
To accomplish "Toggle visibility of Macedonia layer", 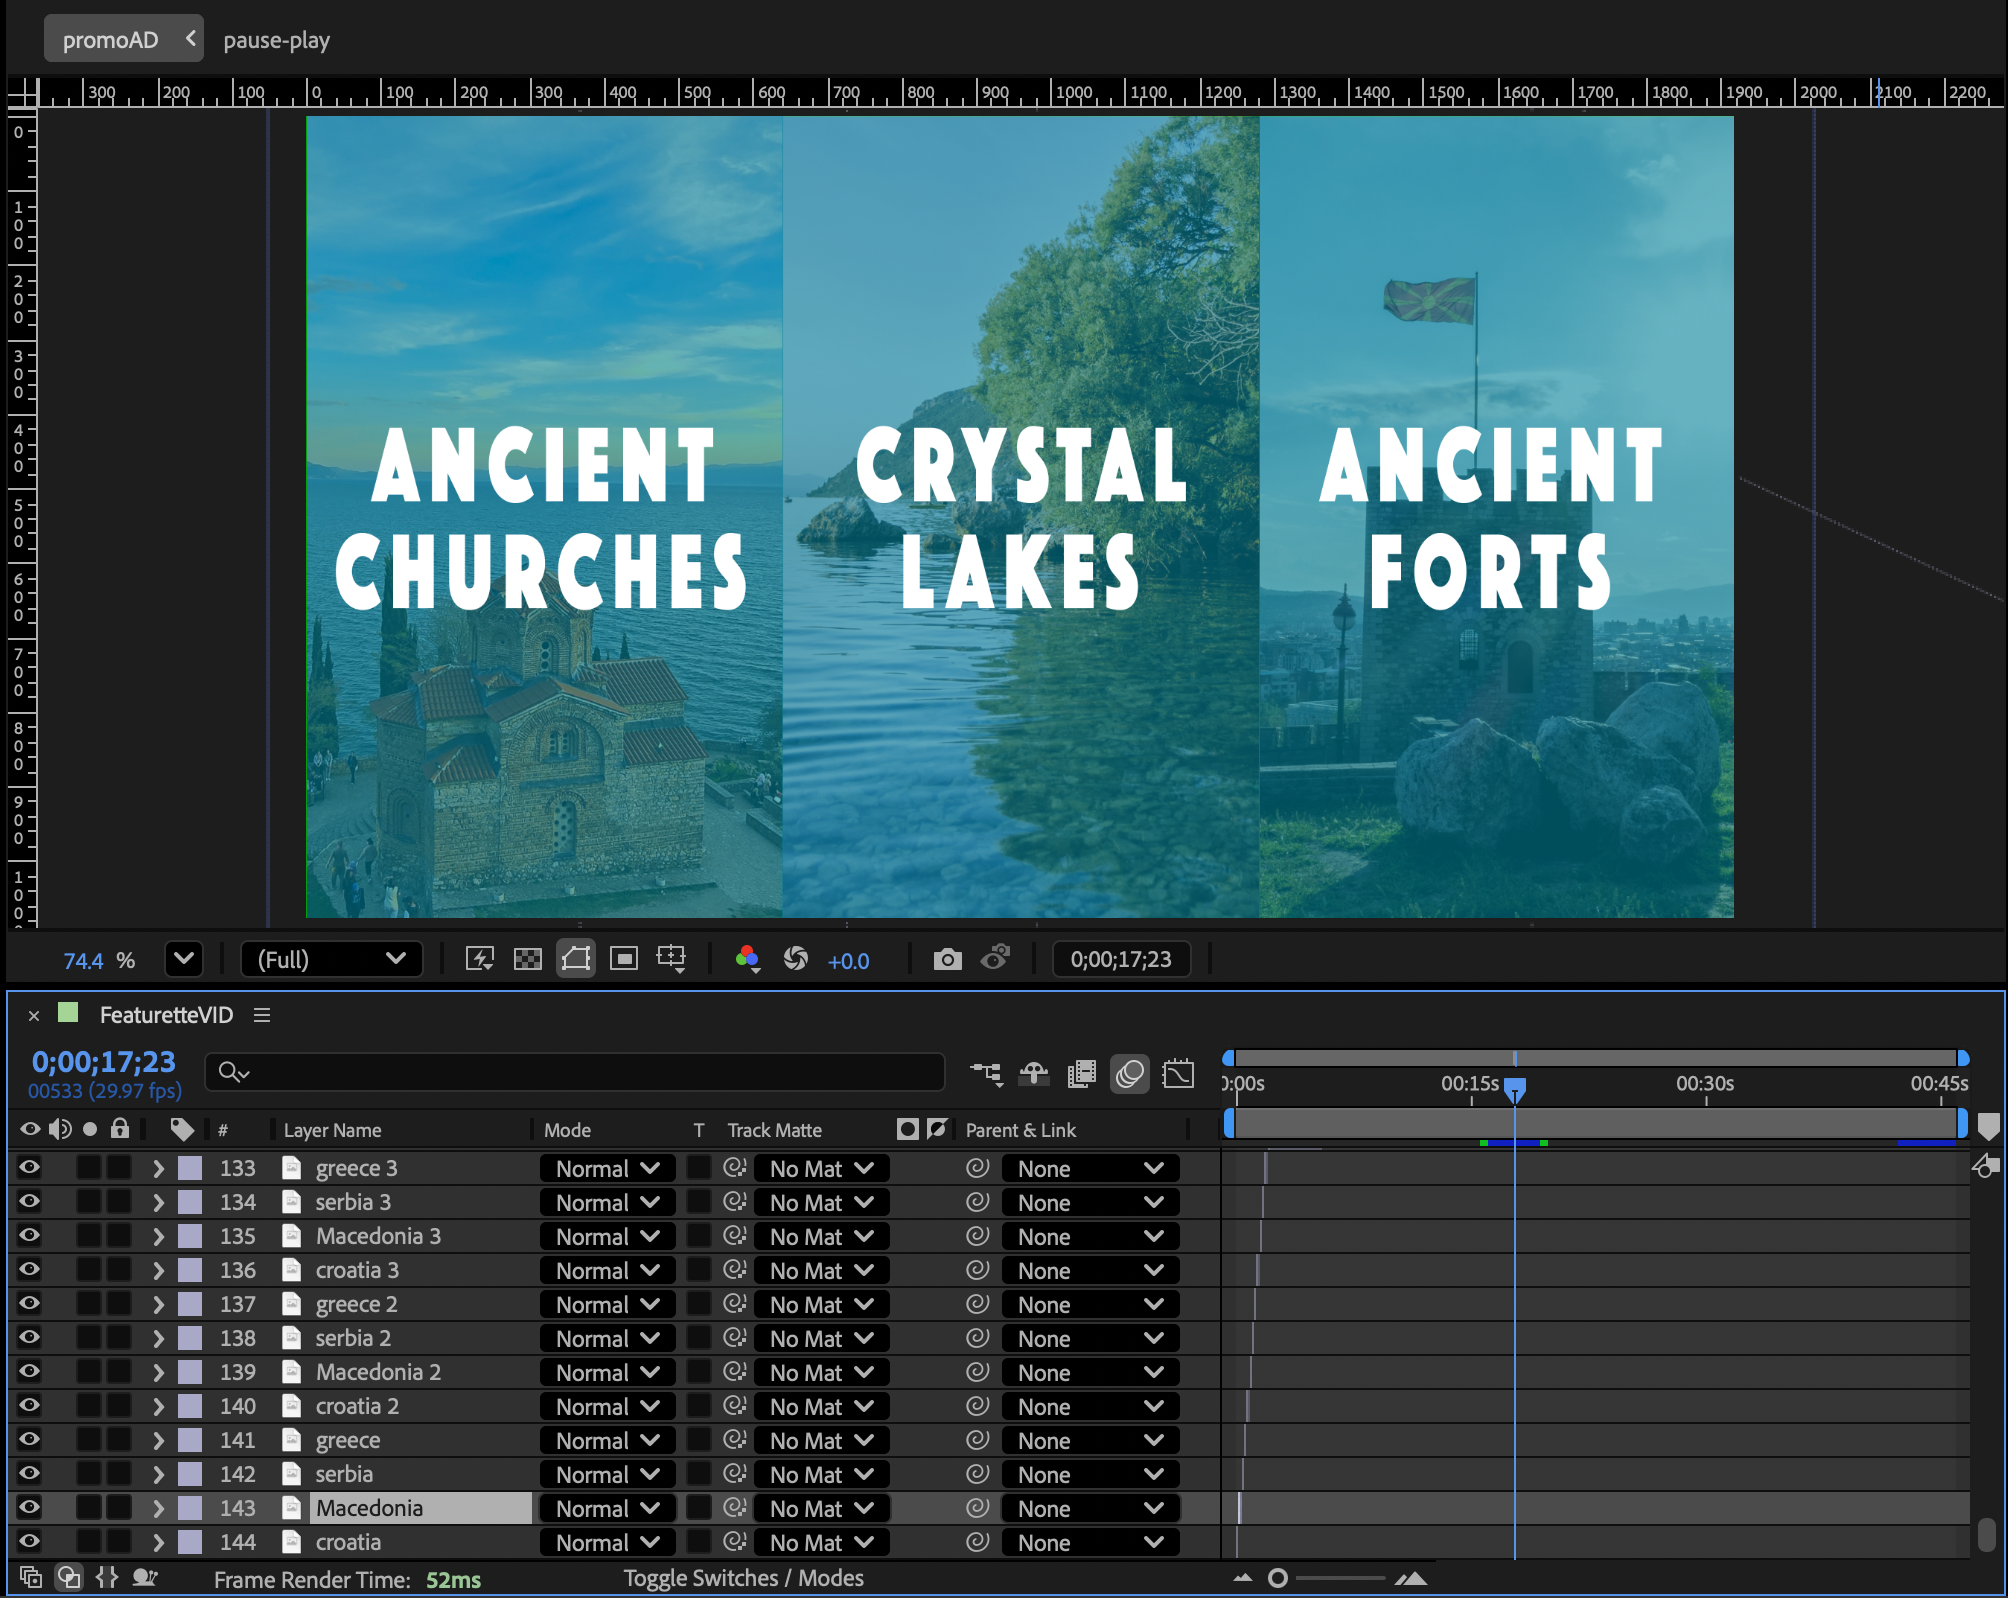I will click(x=30, y=1507).
